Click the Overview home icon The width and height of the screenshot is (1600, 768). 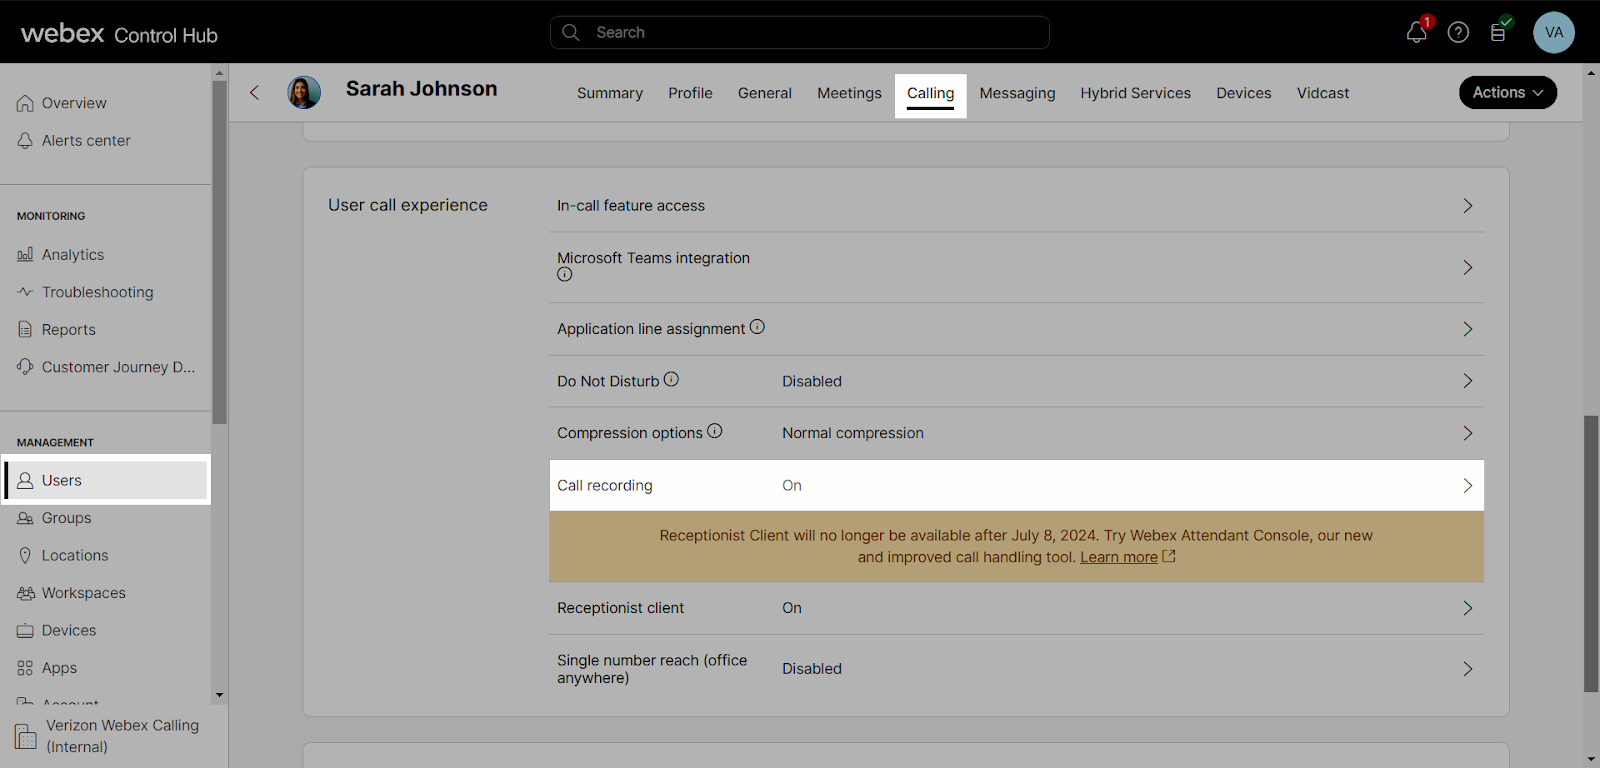(25, 103)
